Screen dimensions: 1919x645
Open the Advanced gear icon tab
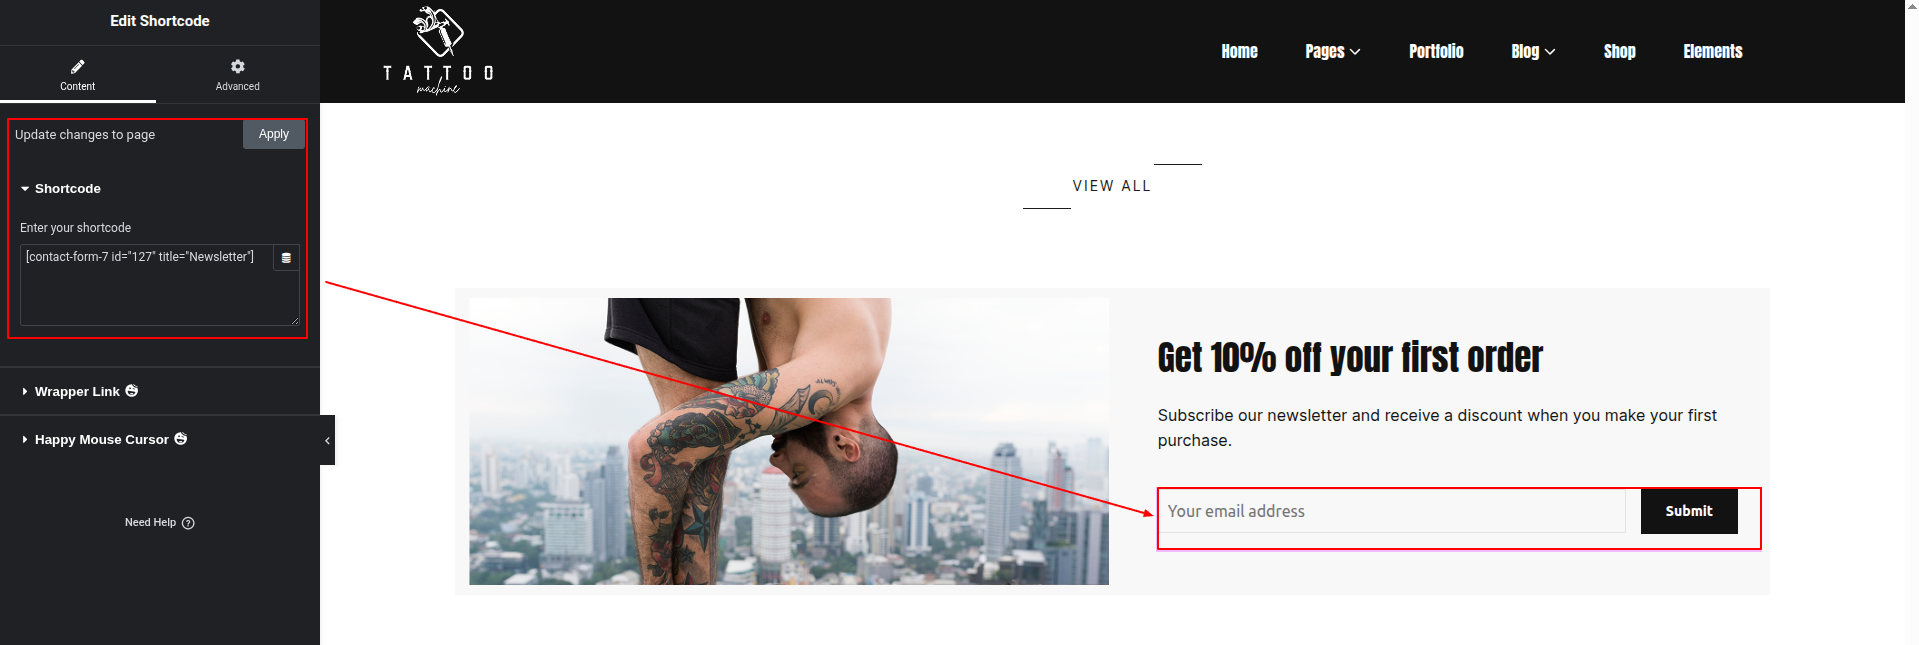pos(238,74)
